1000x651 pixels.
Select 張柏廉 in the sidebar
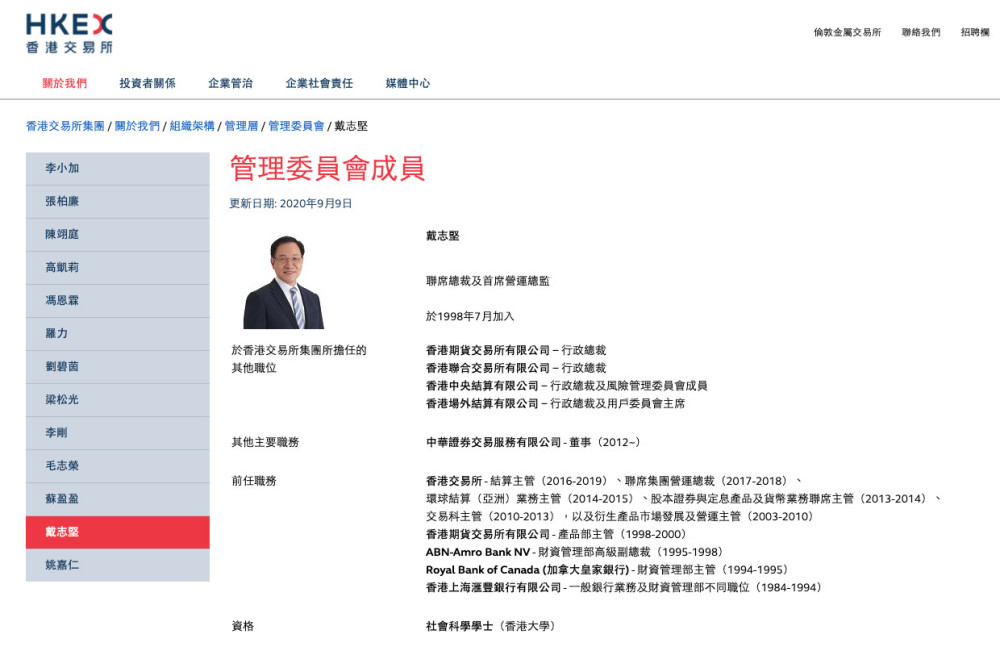117,201
